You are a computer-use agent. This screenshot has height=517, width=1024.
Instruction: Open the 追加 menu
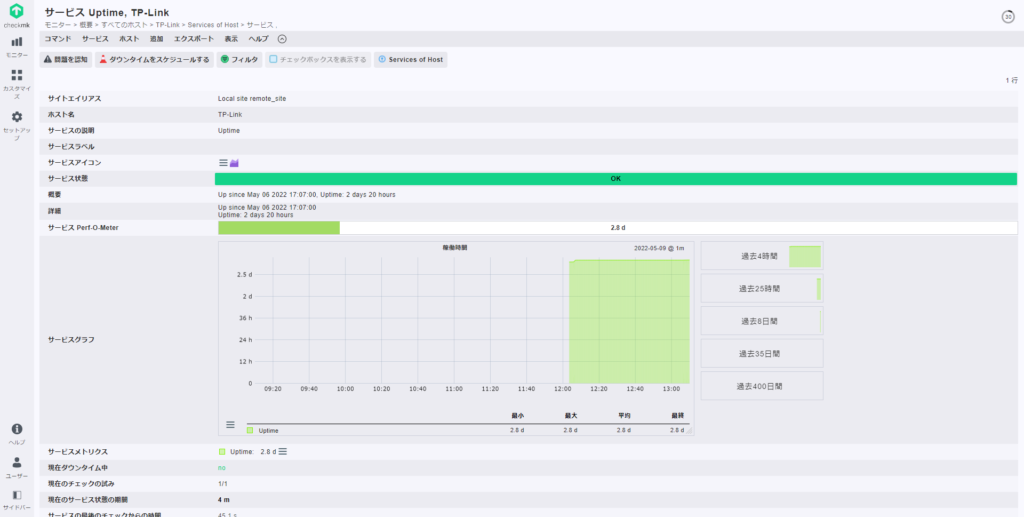point(157,39)
